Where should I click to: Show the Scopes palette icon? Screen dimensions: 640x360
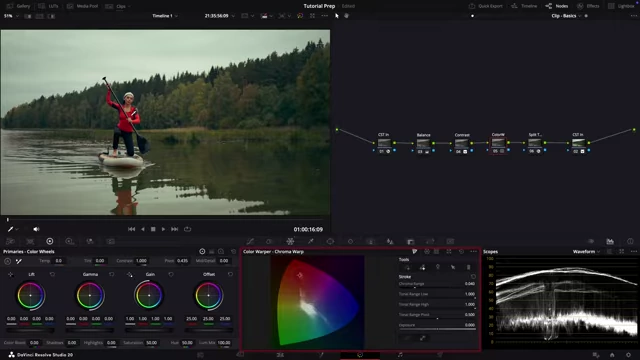(610, 241)
